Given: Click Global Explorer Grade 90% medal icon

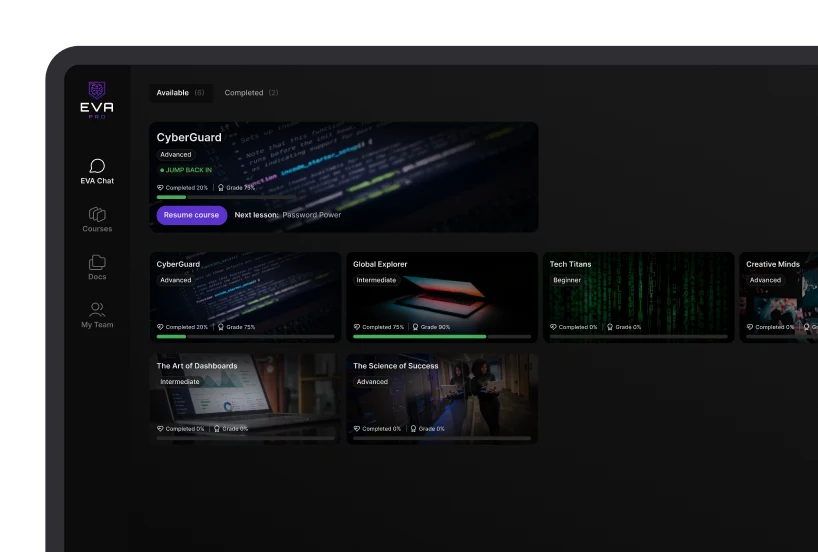Looking at the screenshot, I should click(415, 327).
